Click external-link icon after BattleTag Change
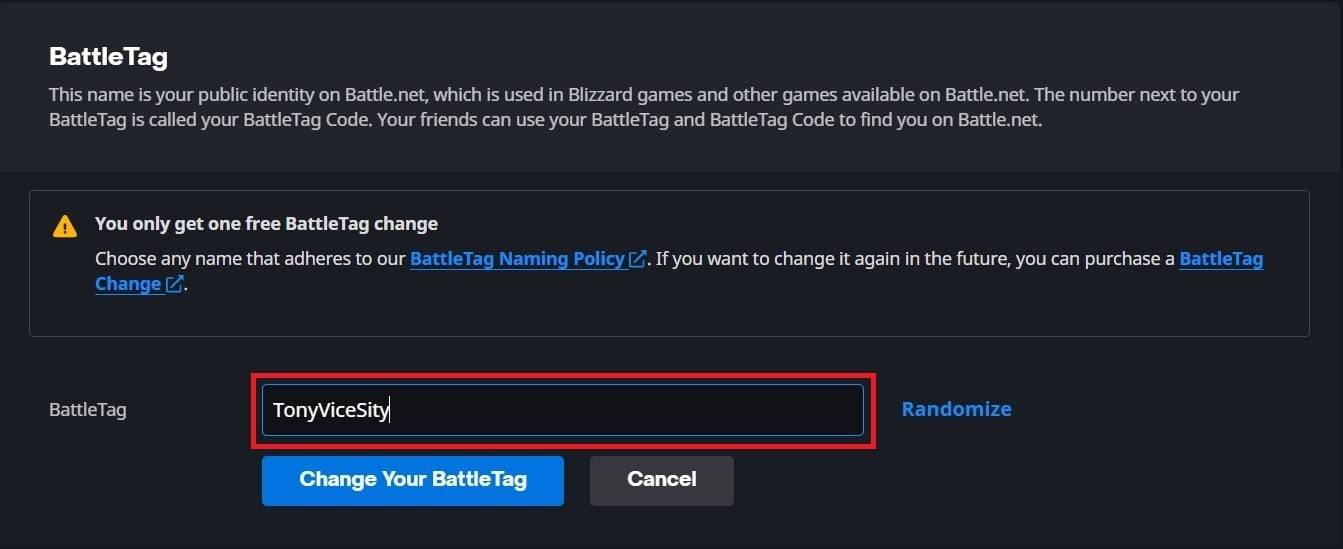 pos(174,284)
